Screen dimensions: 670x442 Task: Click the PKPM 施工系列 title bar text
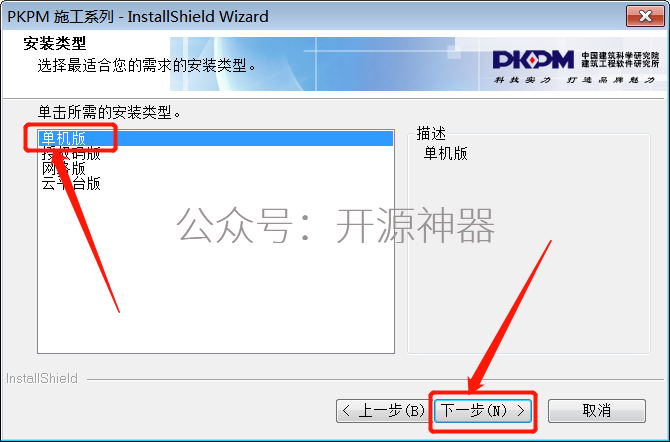(138, 17)
